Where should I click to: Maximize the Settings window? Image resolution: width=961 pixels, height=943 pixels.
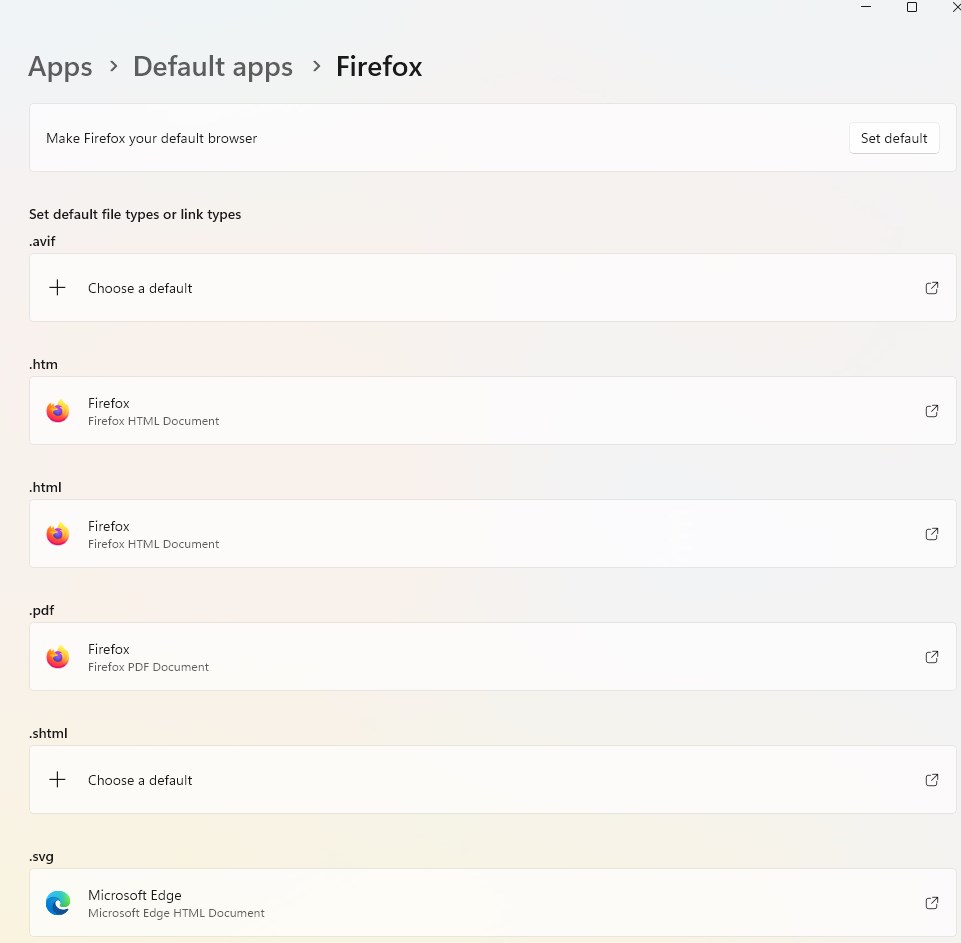point(912,7)
